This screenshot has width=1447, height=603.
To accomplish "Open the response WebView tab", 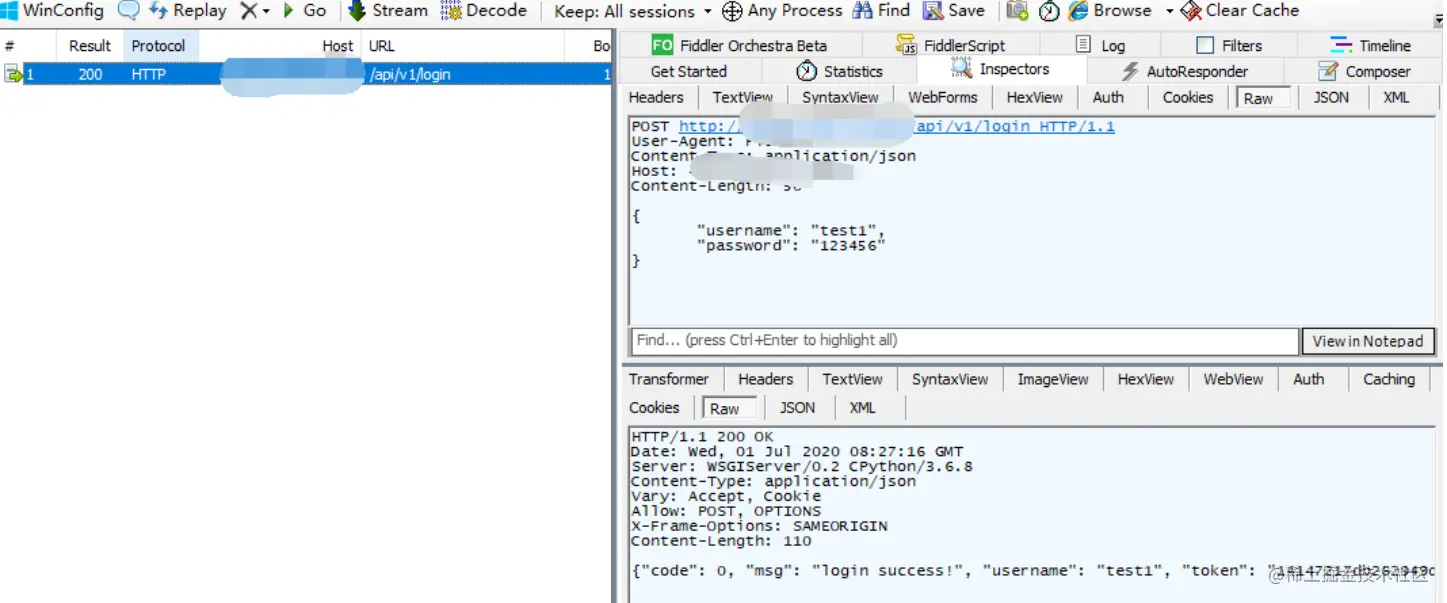I will 1233,379.
